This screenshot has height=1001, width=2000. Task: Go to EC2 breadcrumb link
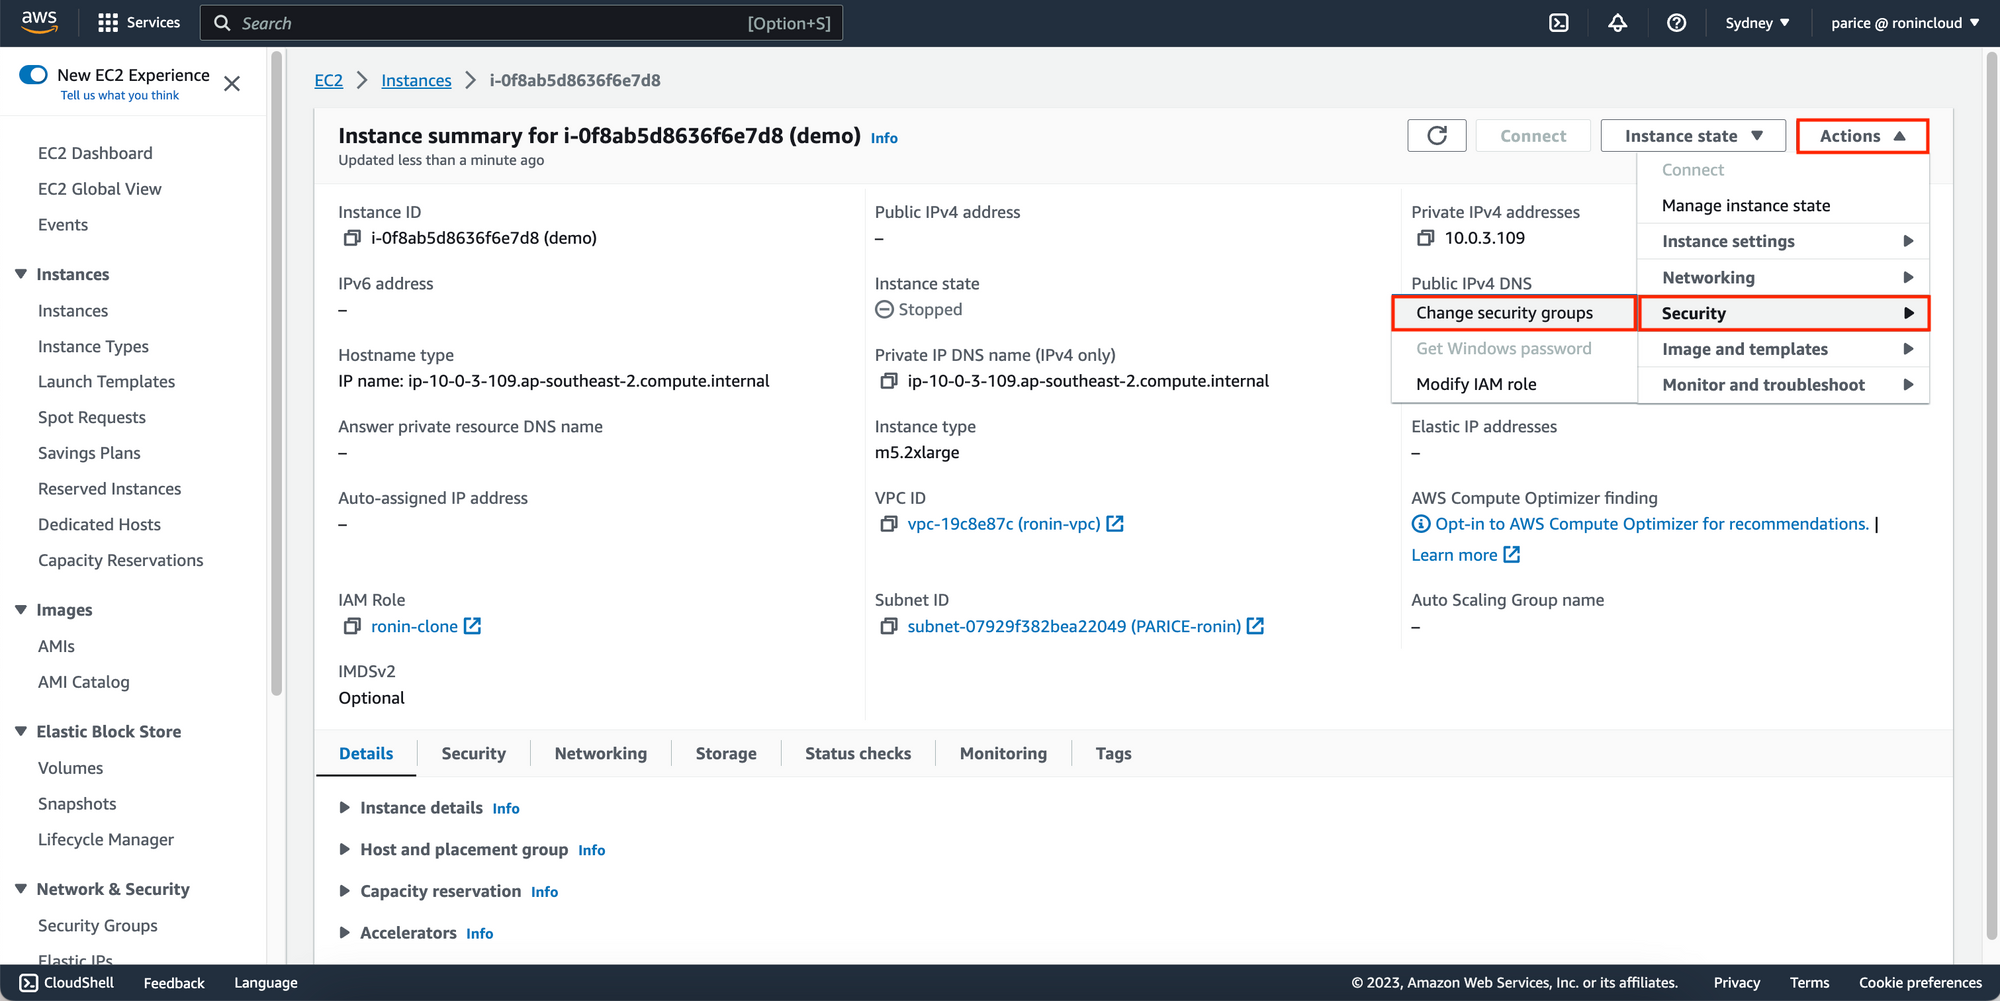[329, 81]
